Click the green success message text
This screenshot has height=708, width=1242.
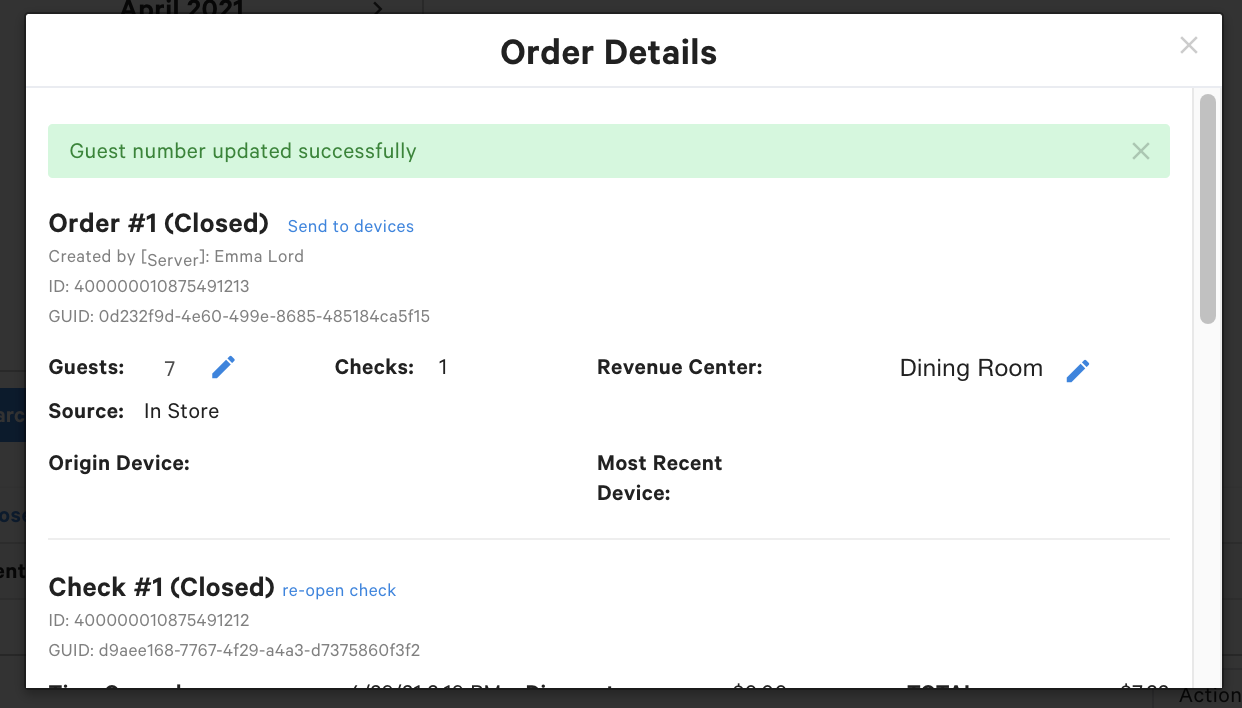tap(243, 151)
